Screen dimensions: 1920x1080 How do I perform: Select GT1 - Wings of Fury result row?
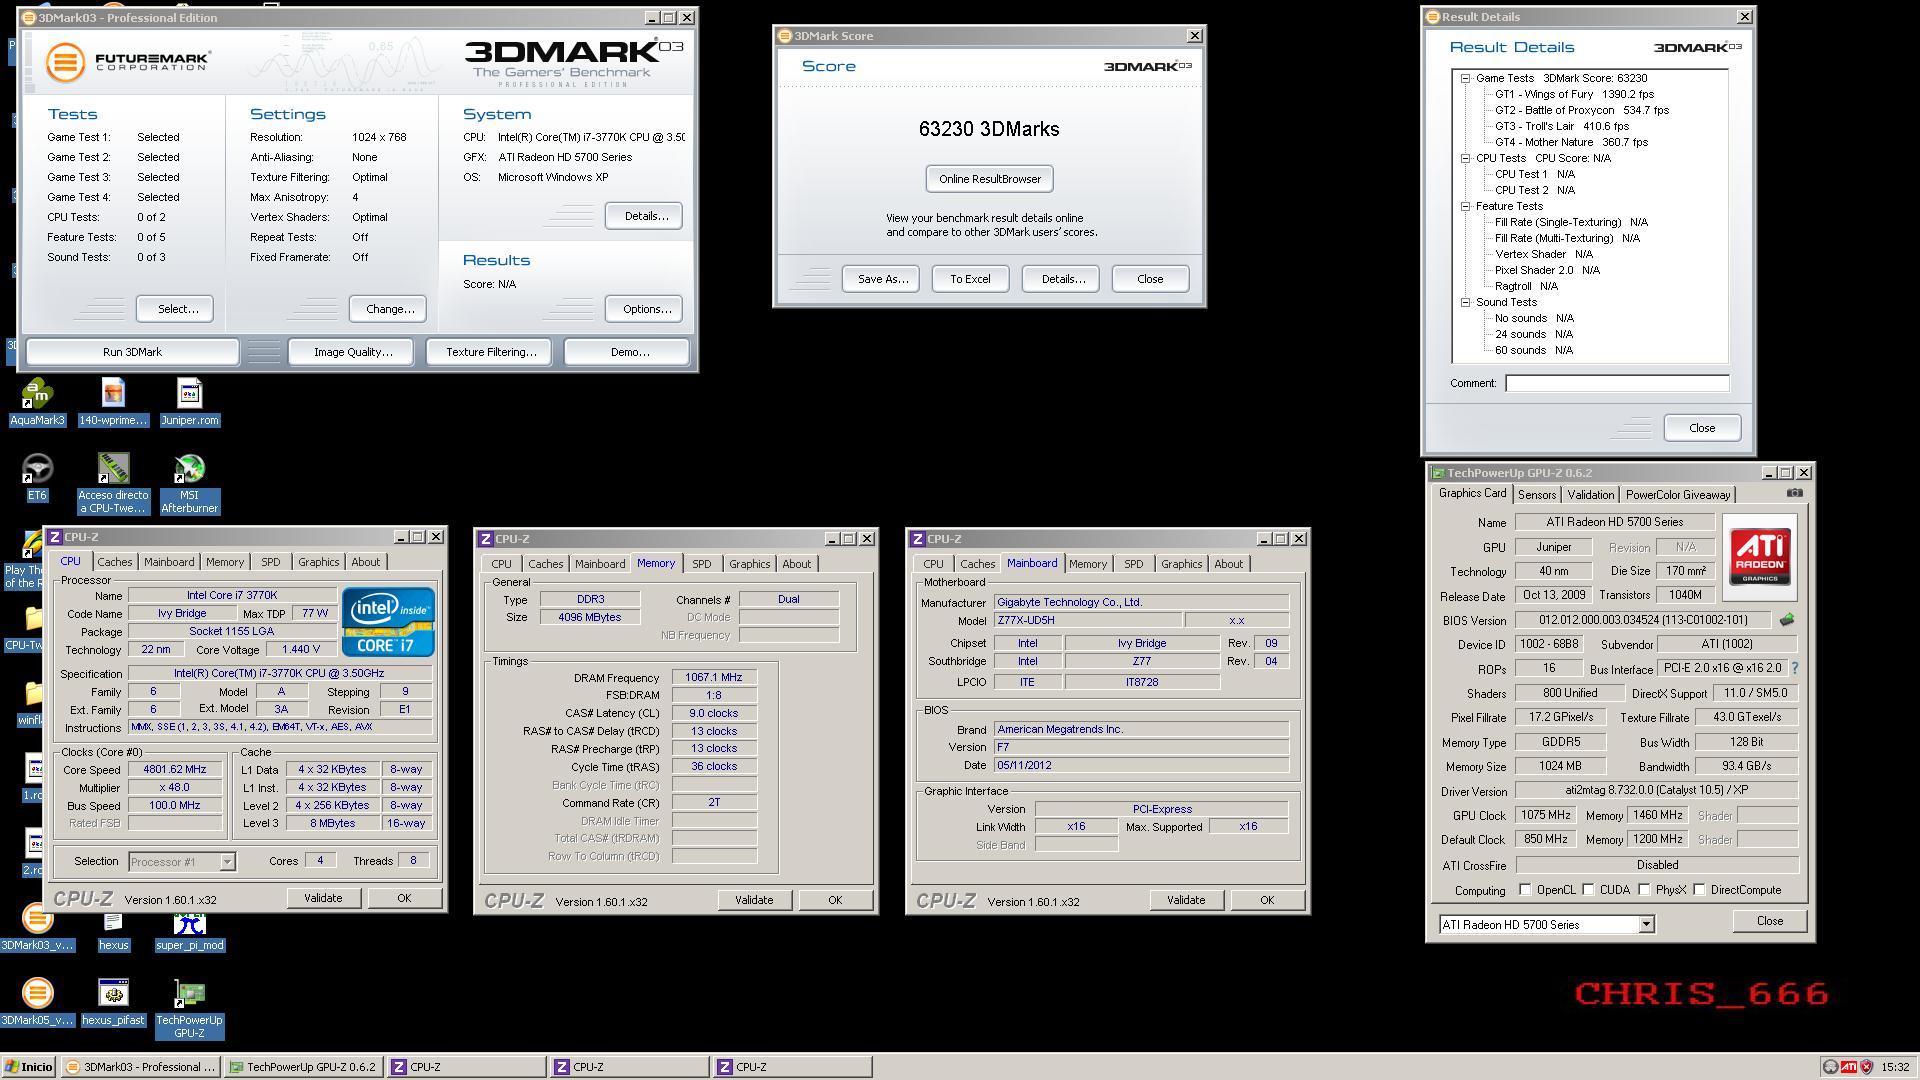(1574, 94)
